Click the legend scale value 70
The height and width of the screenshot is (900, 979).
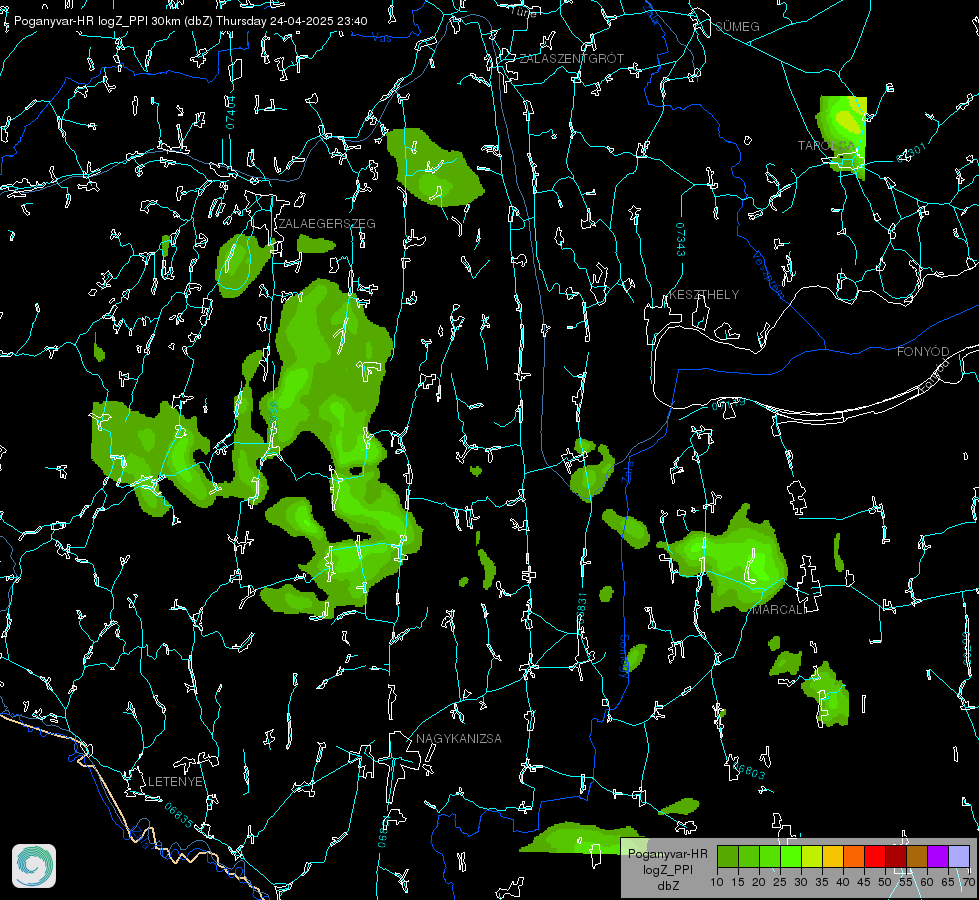[x=969, y=883]
